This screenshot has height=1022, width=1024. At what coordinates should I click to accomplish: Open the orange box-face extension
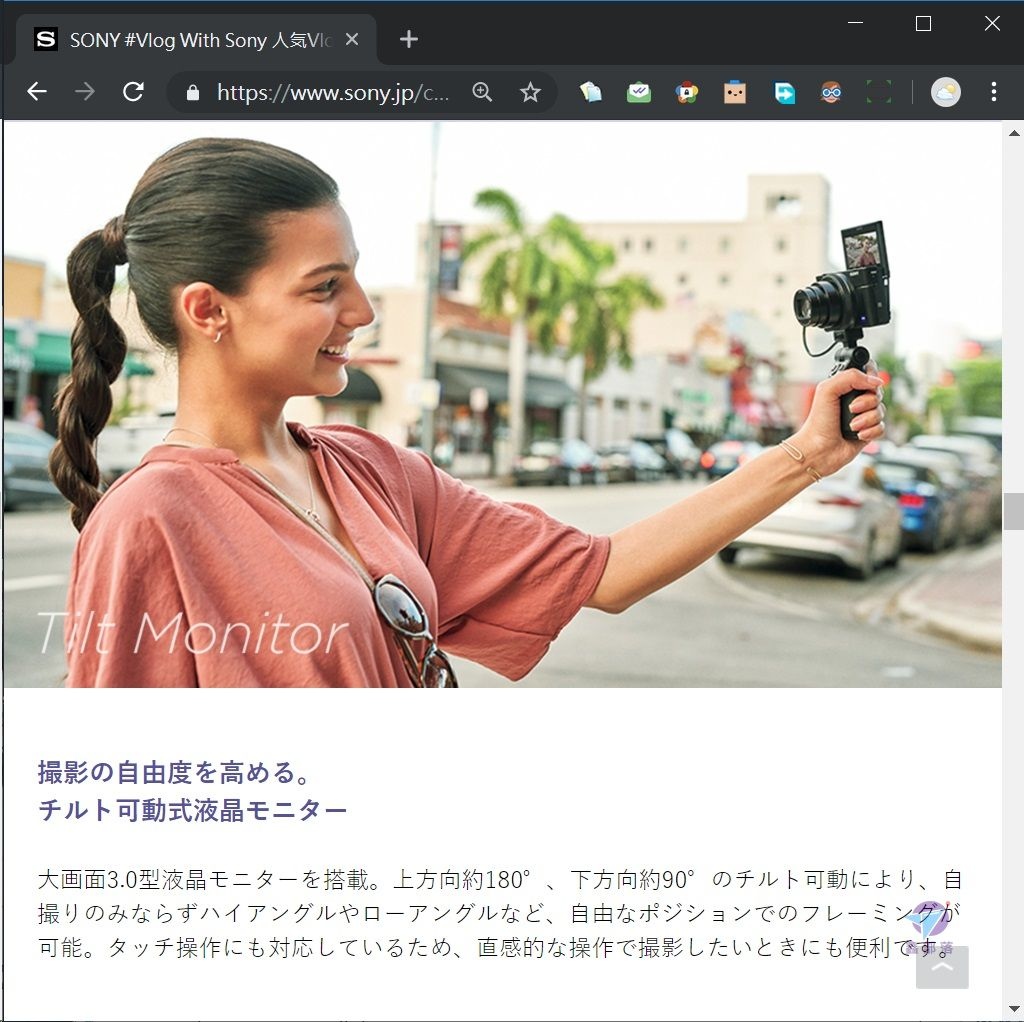(x=735, y=92)
